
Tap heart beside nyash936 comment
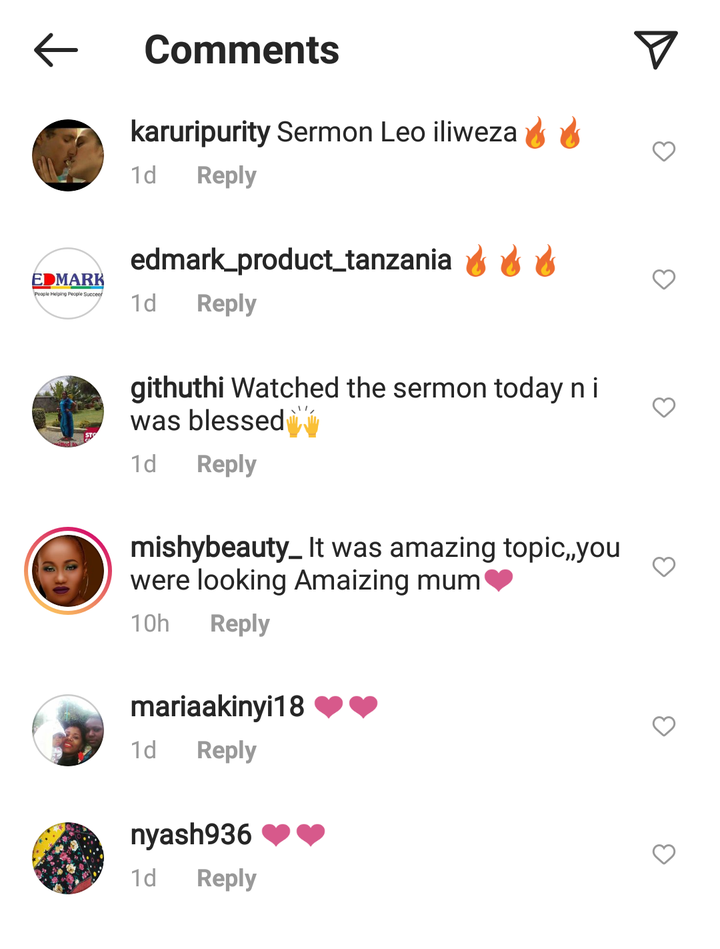point(664,854)
